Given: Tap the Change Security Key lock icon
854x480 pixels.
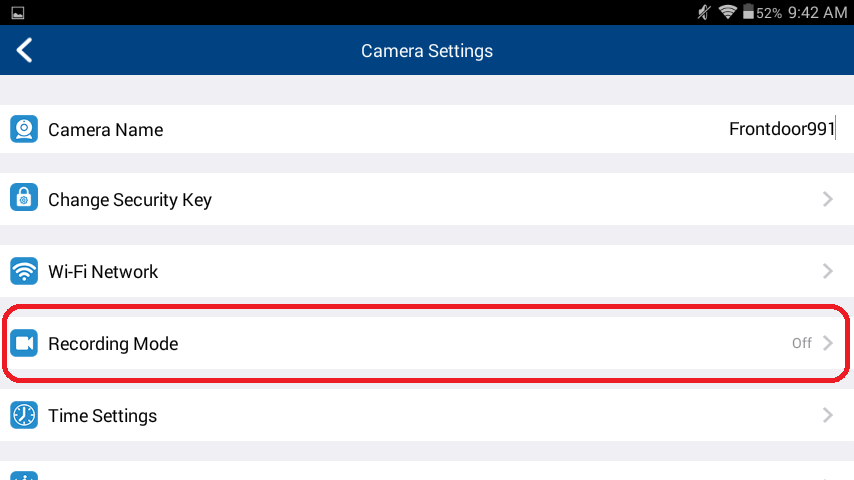Looking at the screenshot, I should coord(24,197).
